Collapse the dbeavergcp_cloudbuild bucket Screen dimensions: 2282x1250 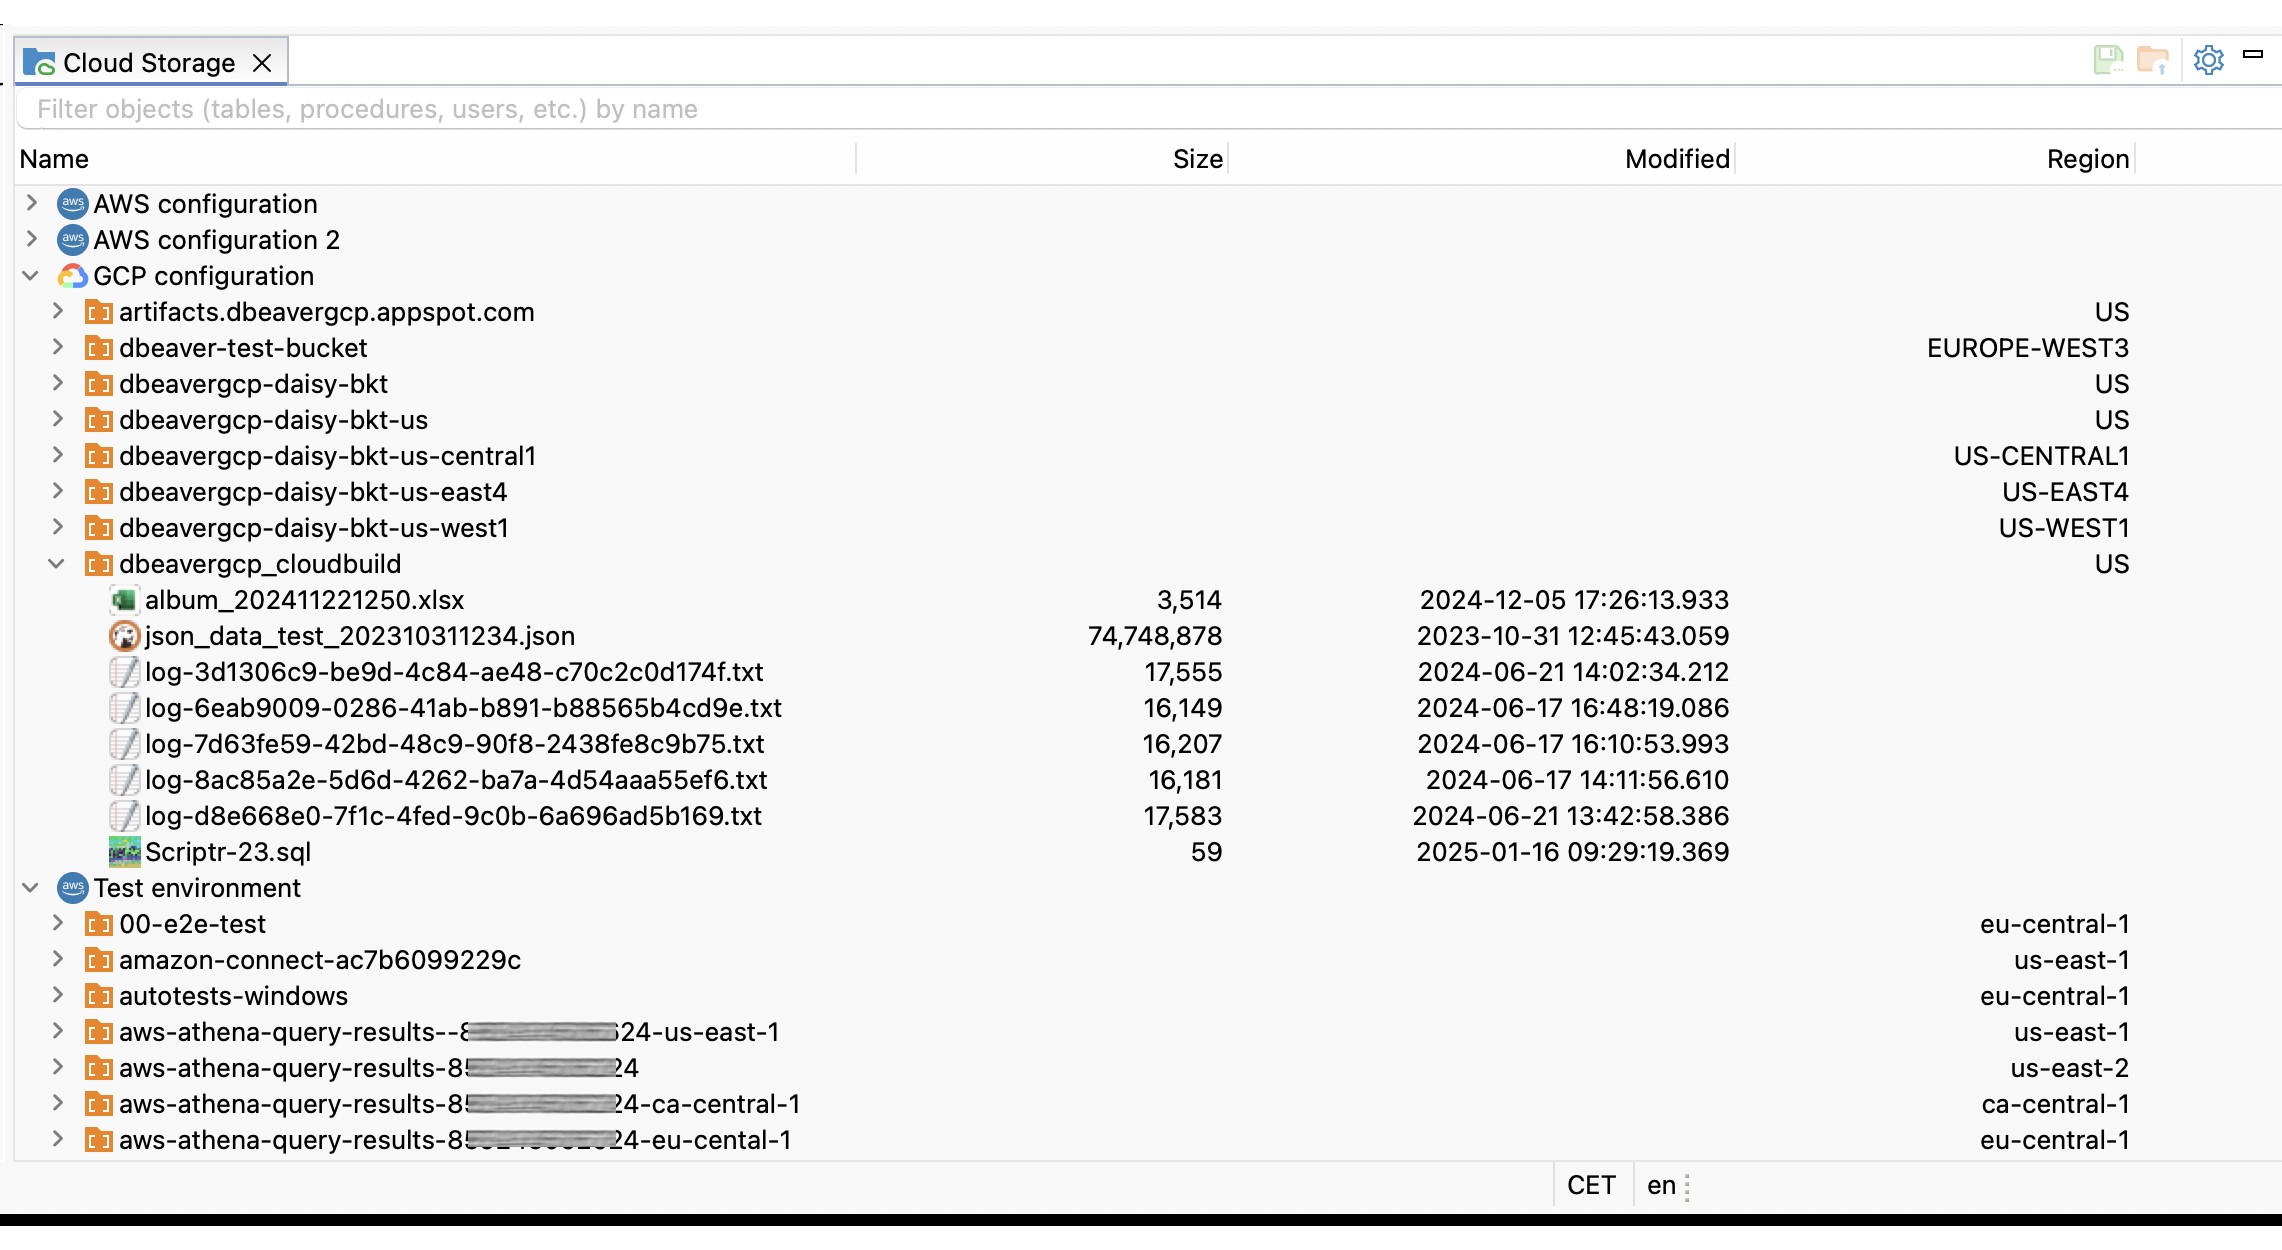tap(58, 564)
